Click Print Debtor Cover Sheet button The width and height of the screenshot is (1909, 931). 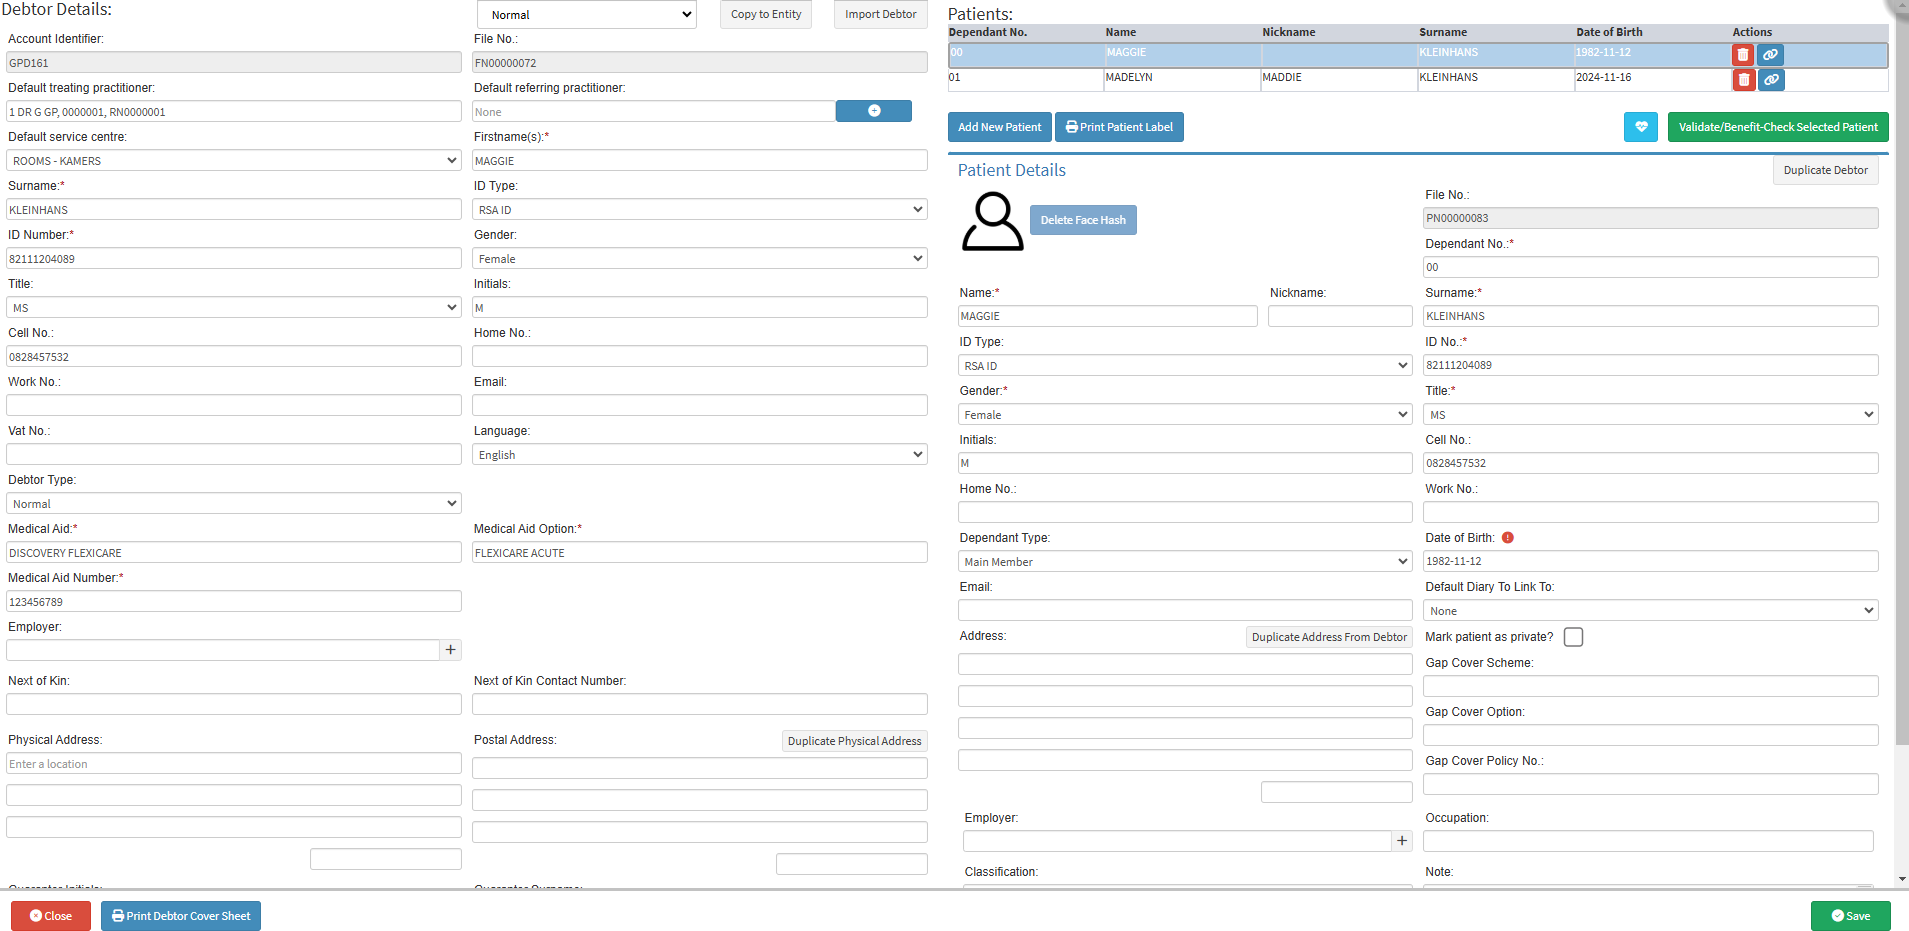point(181,916)
